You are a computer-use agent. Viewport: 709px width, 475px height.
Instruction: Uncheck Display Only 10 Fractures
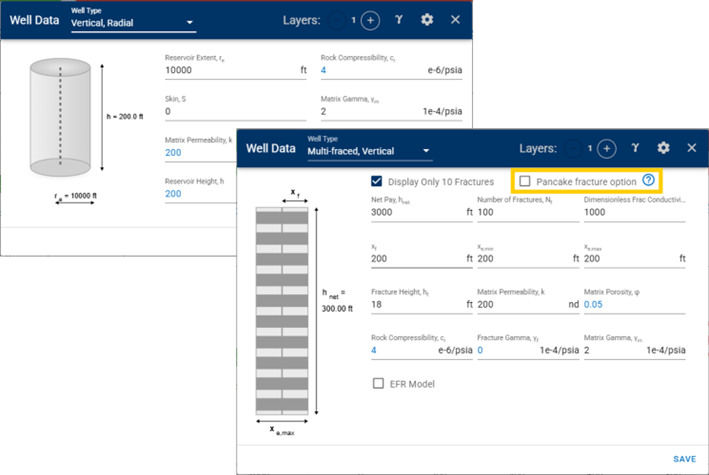pos(377,181)
